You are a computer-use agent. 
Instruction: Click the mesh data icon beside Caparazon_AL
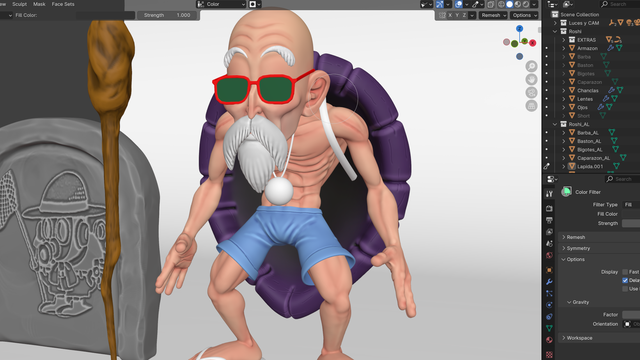coord(623,158)
